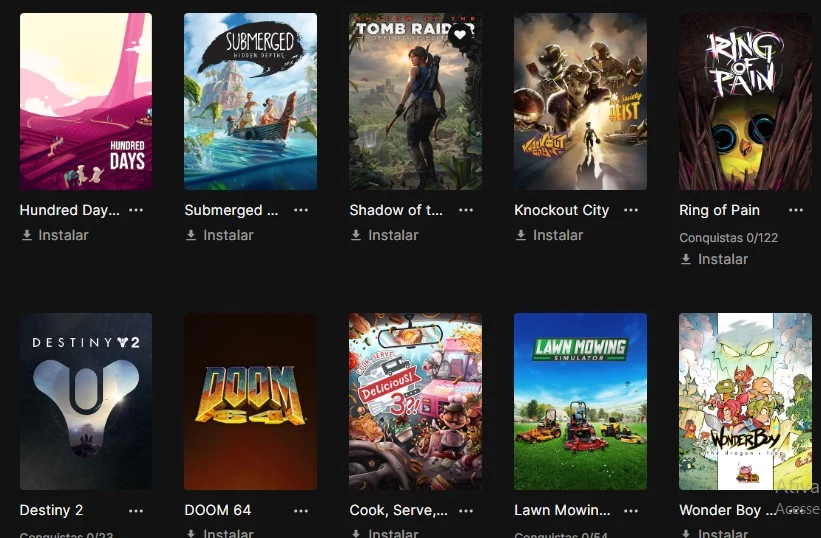Viewport: 821px width, 538px height.
Task: Install Hundred Days
Action: [55, 236]
